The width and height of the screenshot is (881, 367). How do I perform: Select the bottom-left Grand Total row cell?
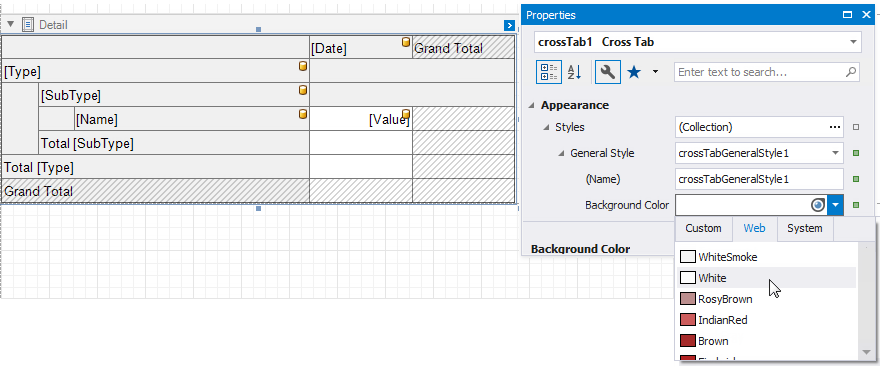[x=156, y=191]
